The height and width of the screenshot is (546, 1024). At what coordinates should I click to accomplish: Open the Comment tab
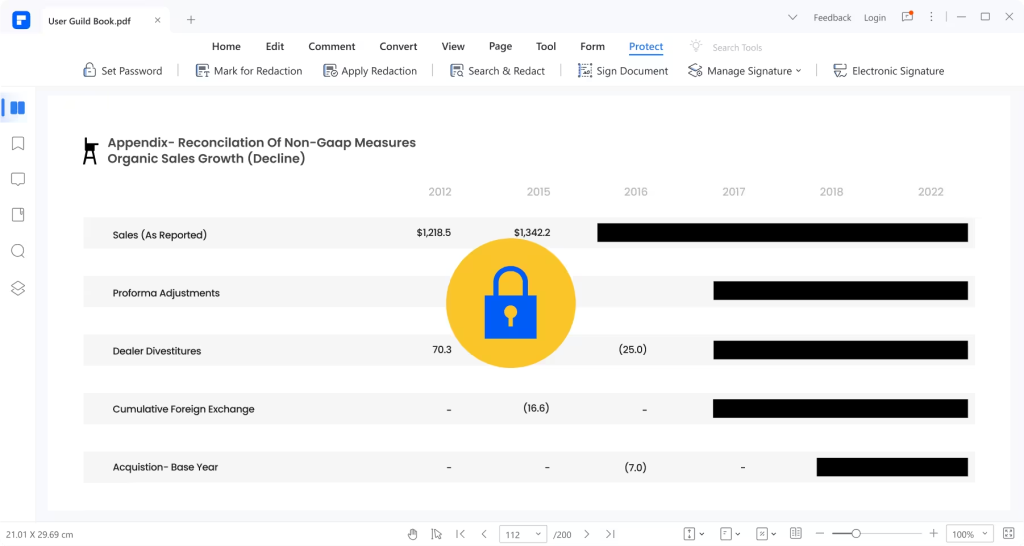click(331, 46)
